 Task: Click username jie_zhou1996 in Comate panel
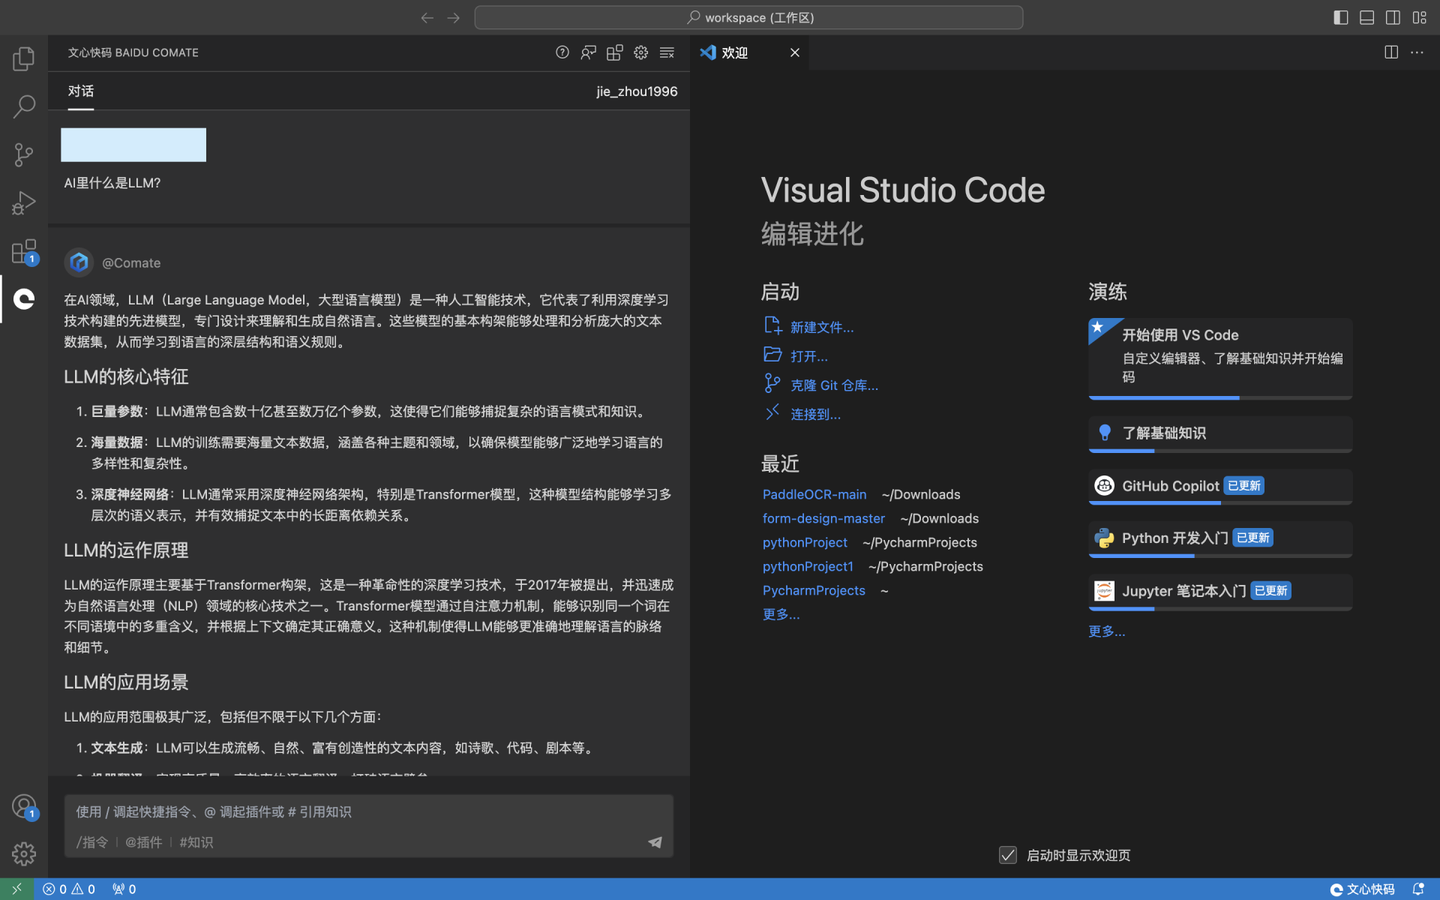(637, 91)
